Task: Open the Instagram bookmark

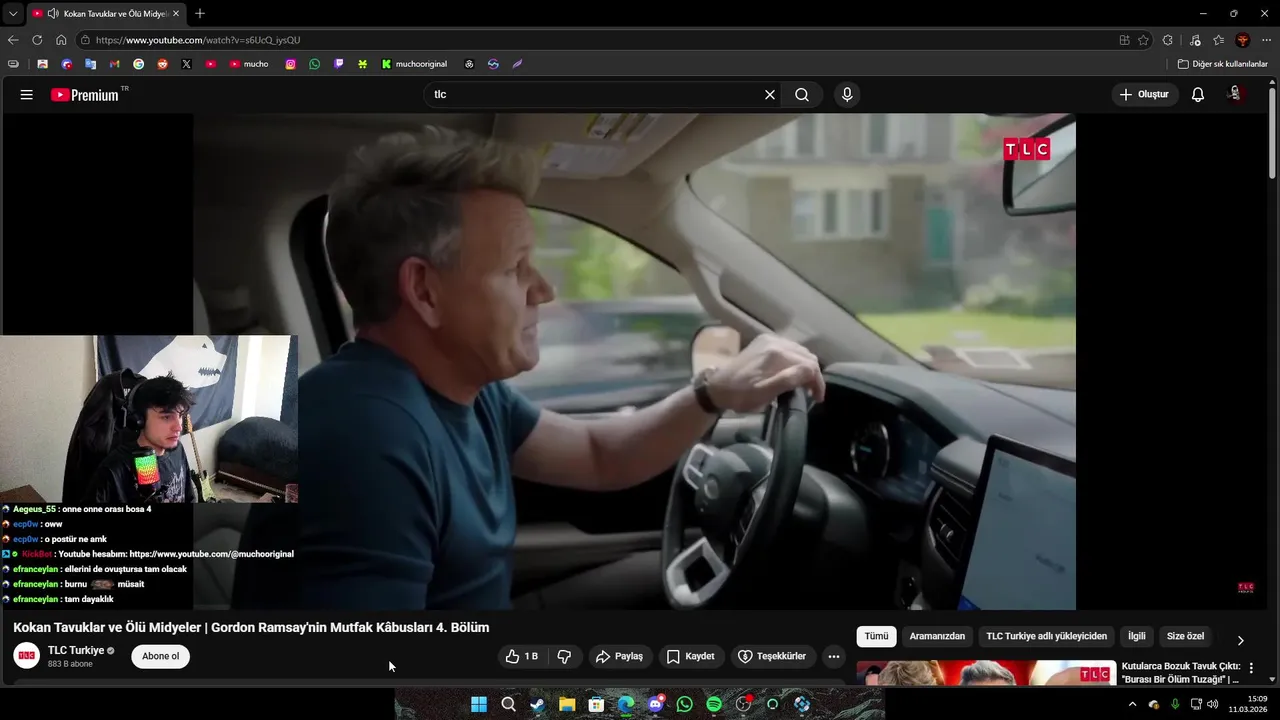Action: coord(291,64)
